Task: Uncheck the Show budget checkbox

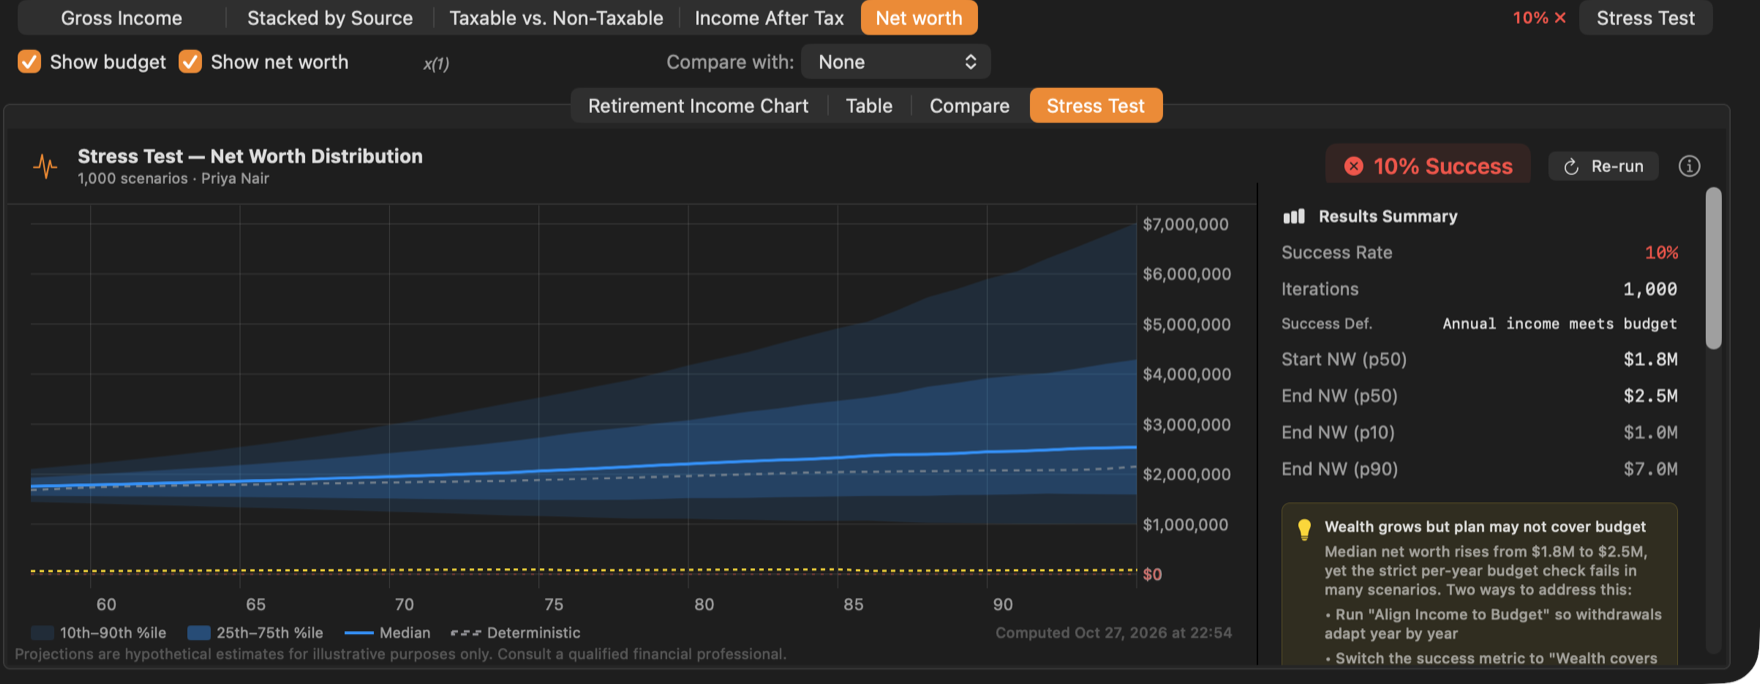Action: 30,62
